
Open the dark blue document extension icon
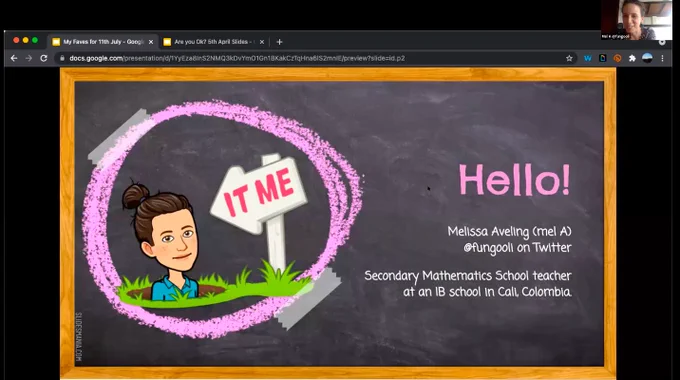(602, 58)
